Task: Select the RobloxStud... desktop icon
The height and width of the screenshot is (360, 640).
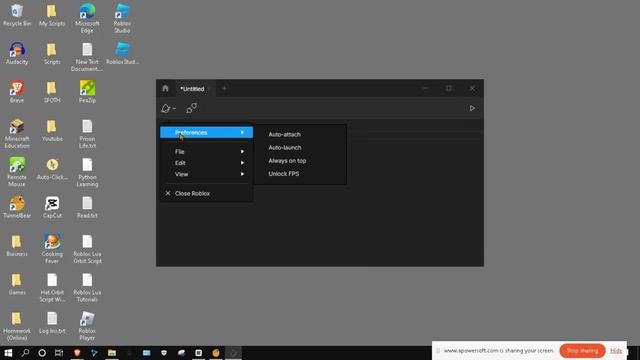Action: (122, 53)
